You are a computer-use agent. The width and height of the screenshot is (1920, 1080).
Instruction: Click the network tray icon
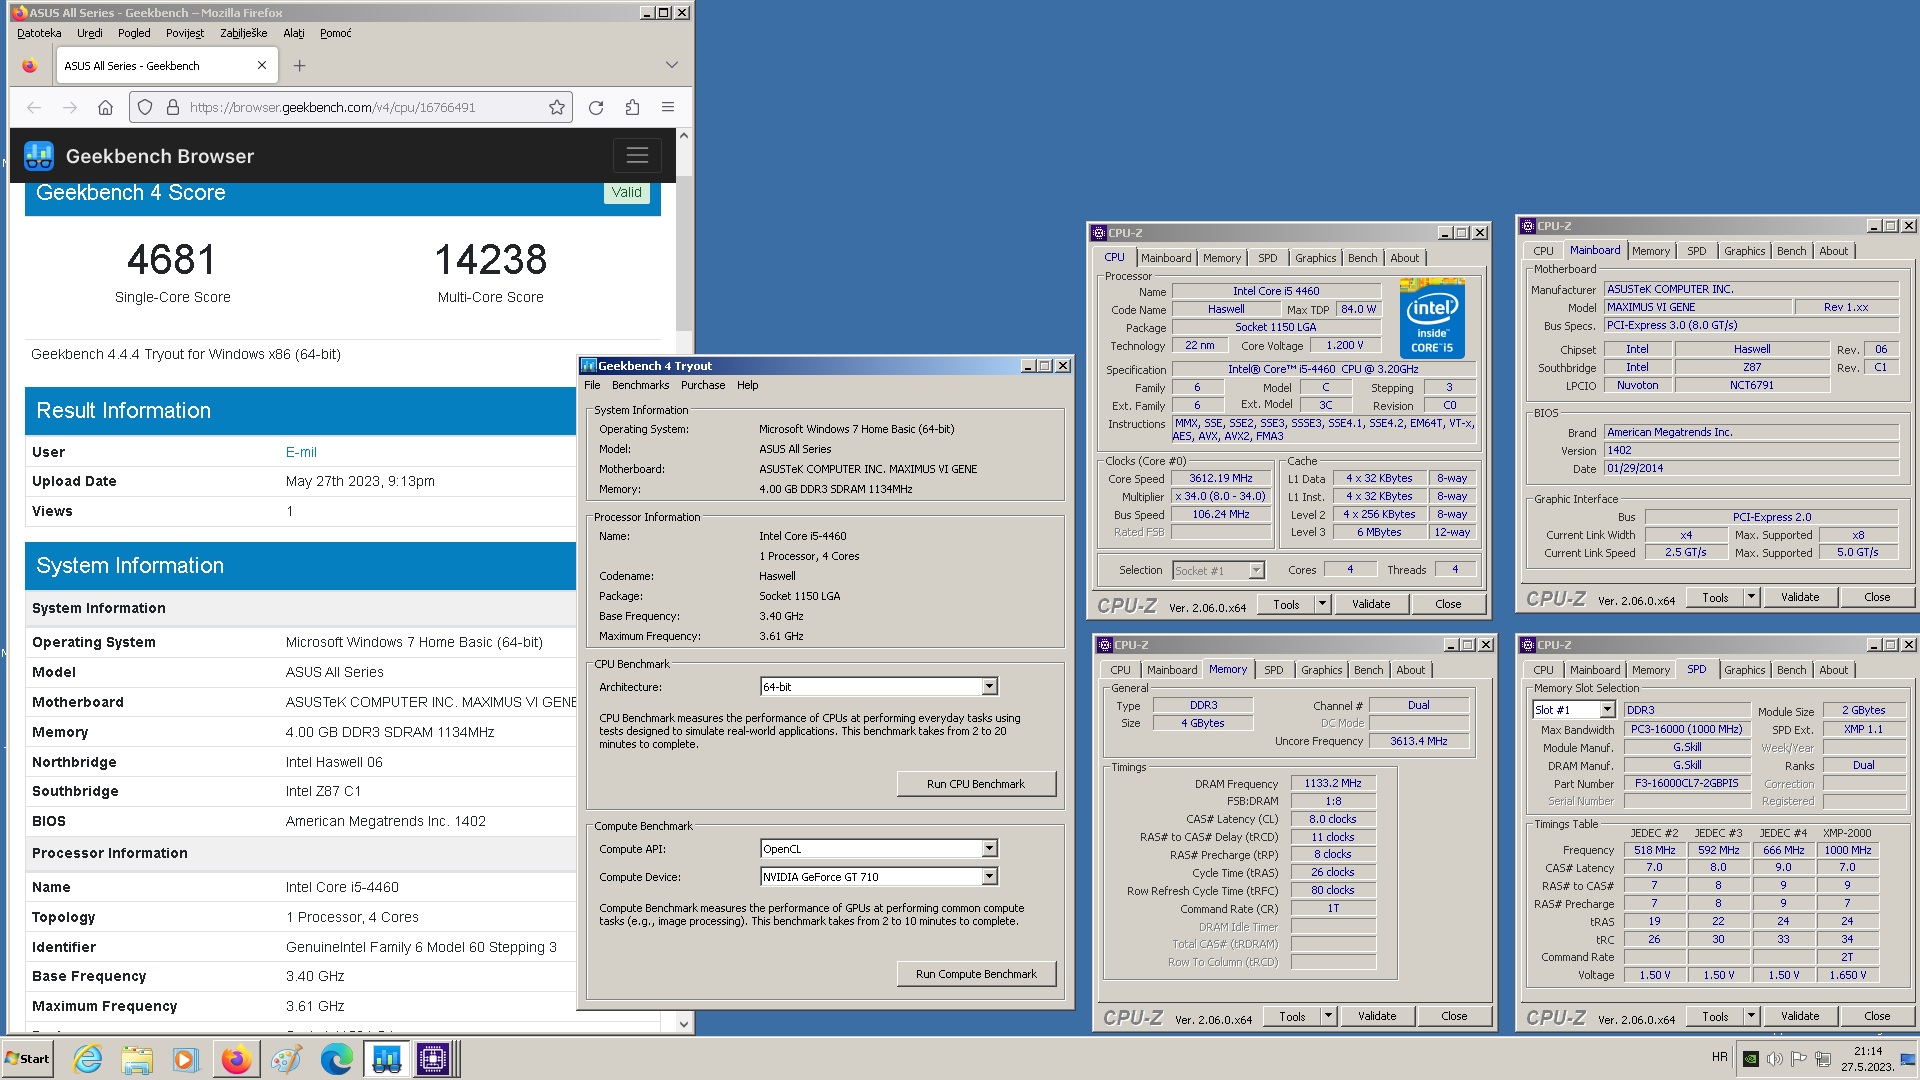[1822, 1059]
